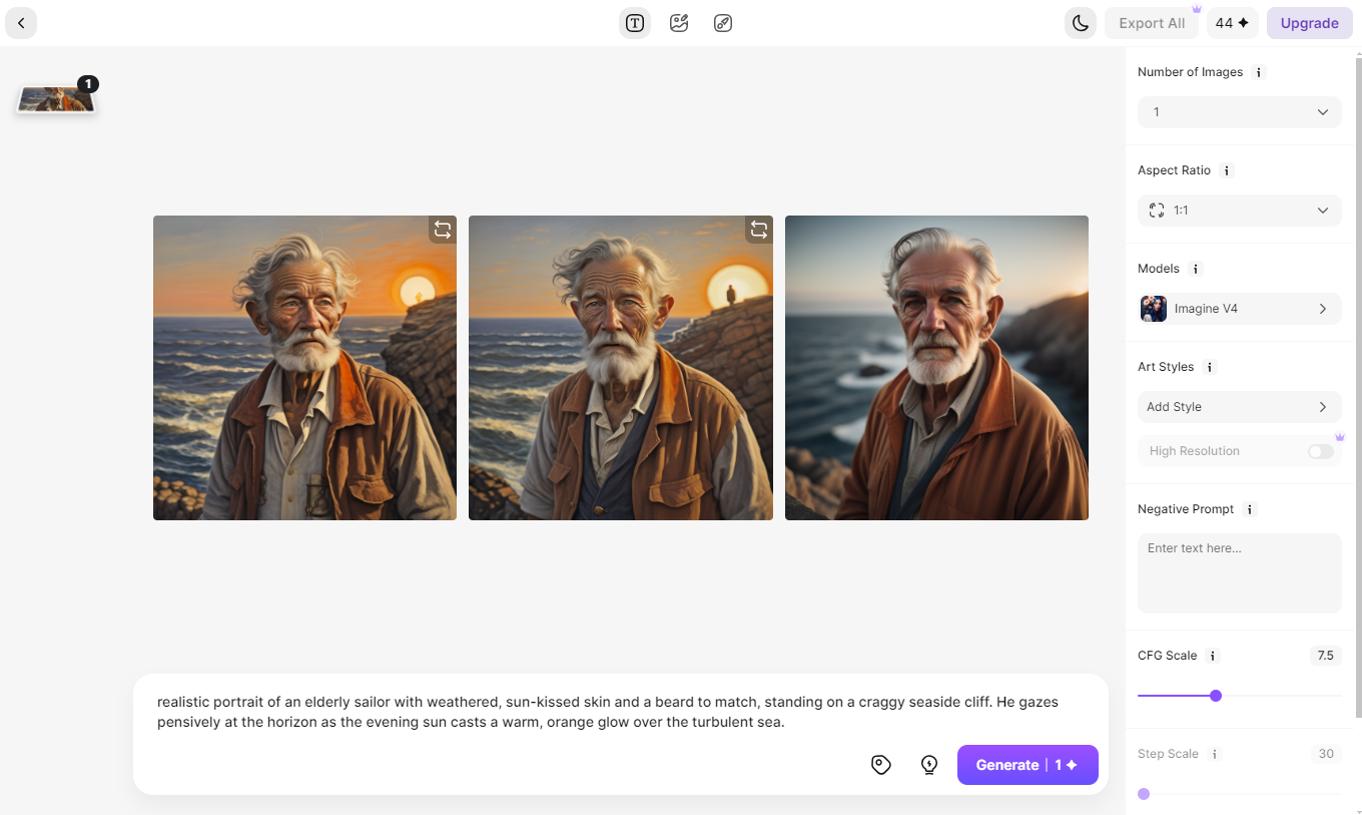Select the Enhance tool in the top toolbar
1362x815 pixels.
point(723,22)
